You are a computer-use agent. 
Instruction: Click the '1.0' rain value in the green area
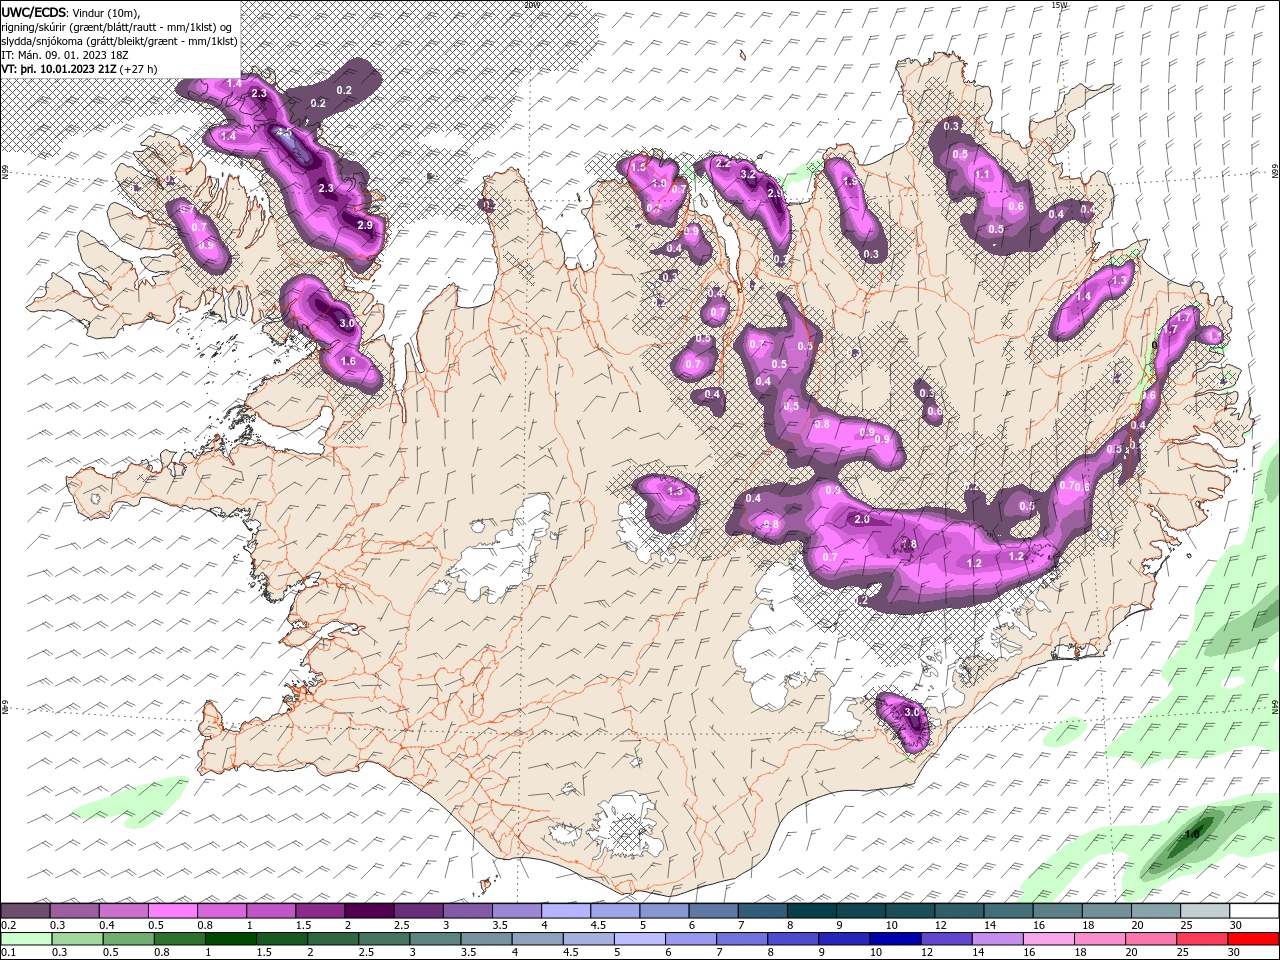point(1191,834)
